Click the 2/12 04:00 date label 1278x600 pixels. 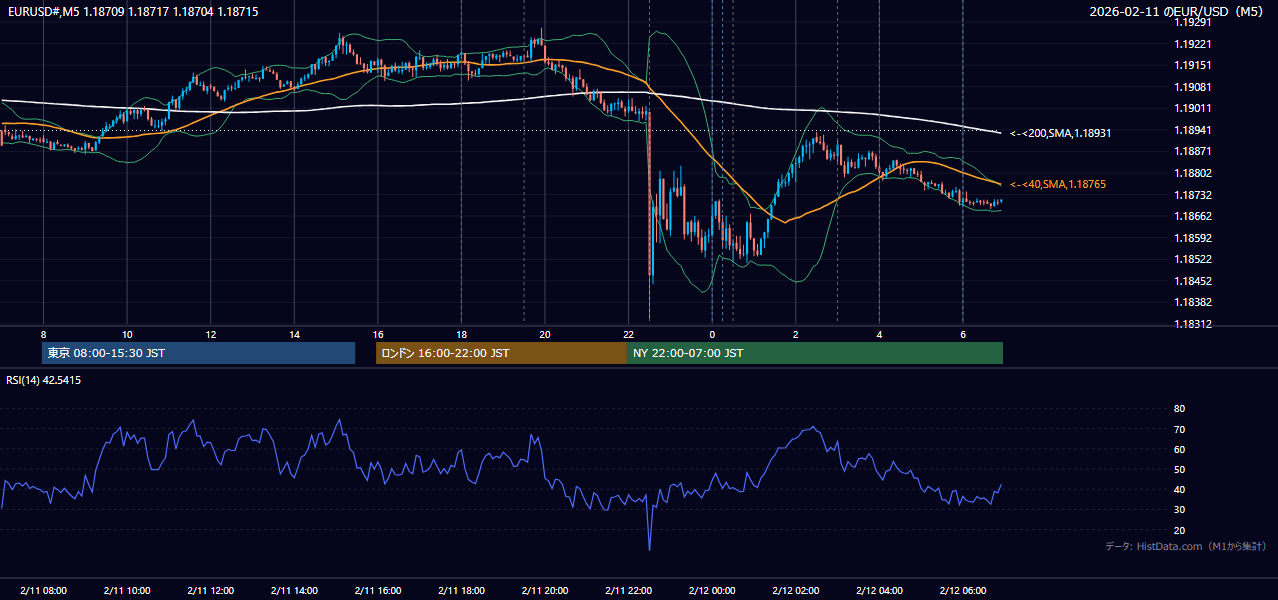(879, 590)
